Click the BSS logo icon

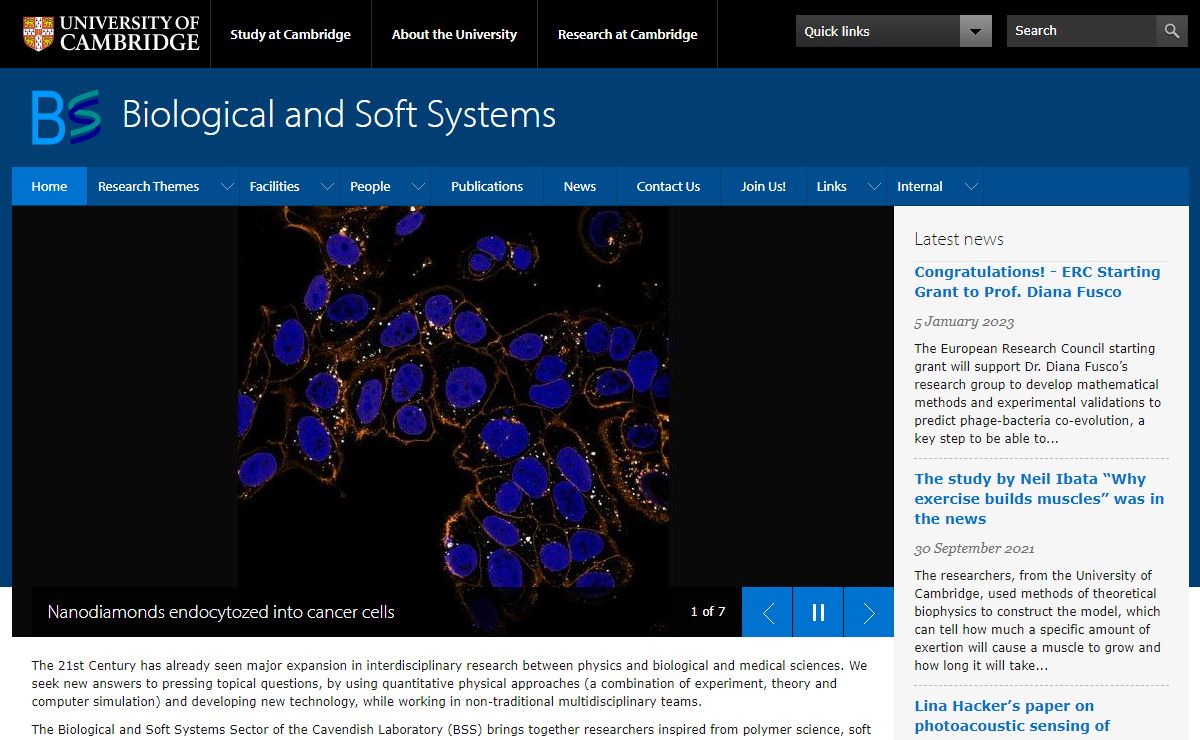pyautogui.click(x=66, y=117)
